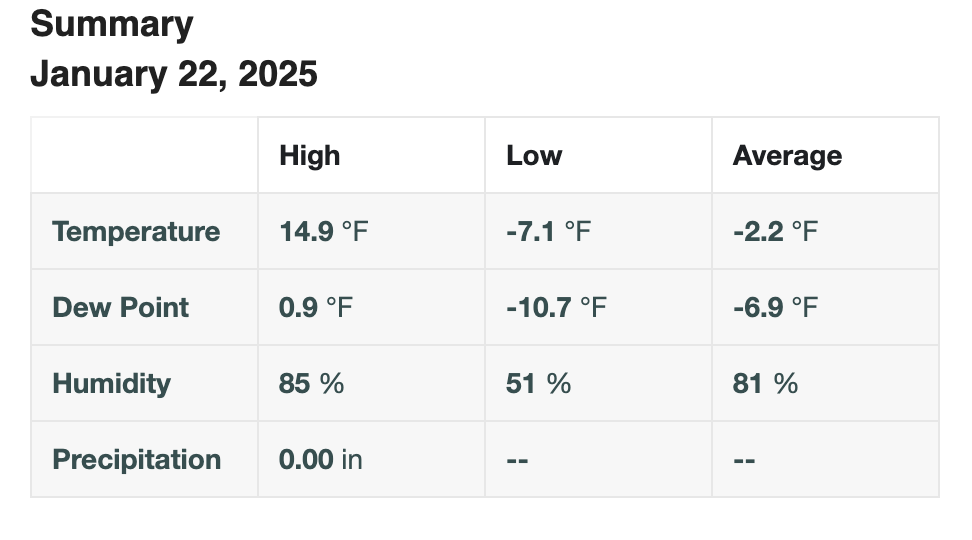Click the 0.00 in precipitation value

tap(320, 459)
